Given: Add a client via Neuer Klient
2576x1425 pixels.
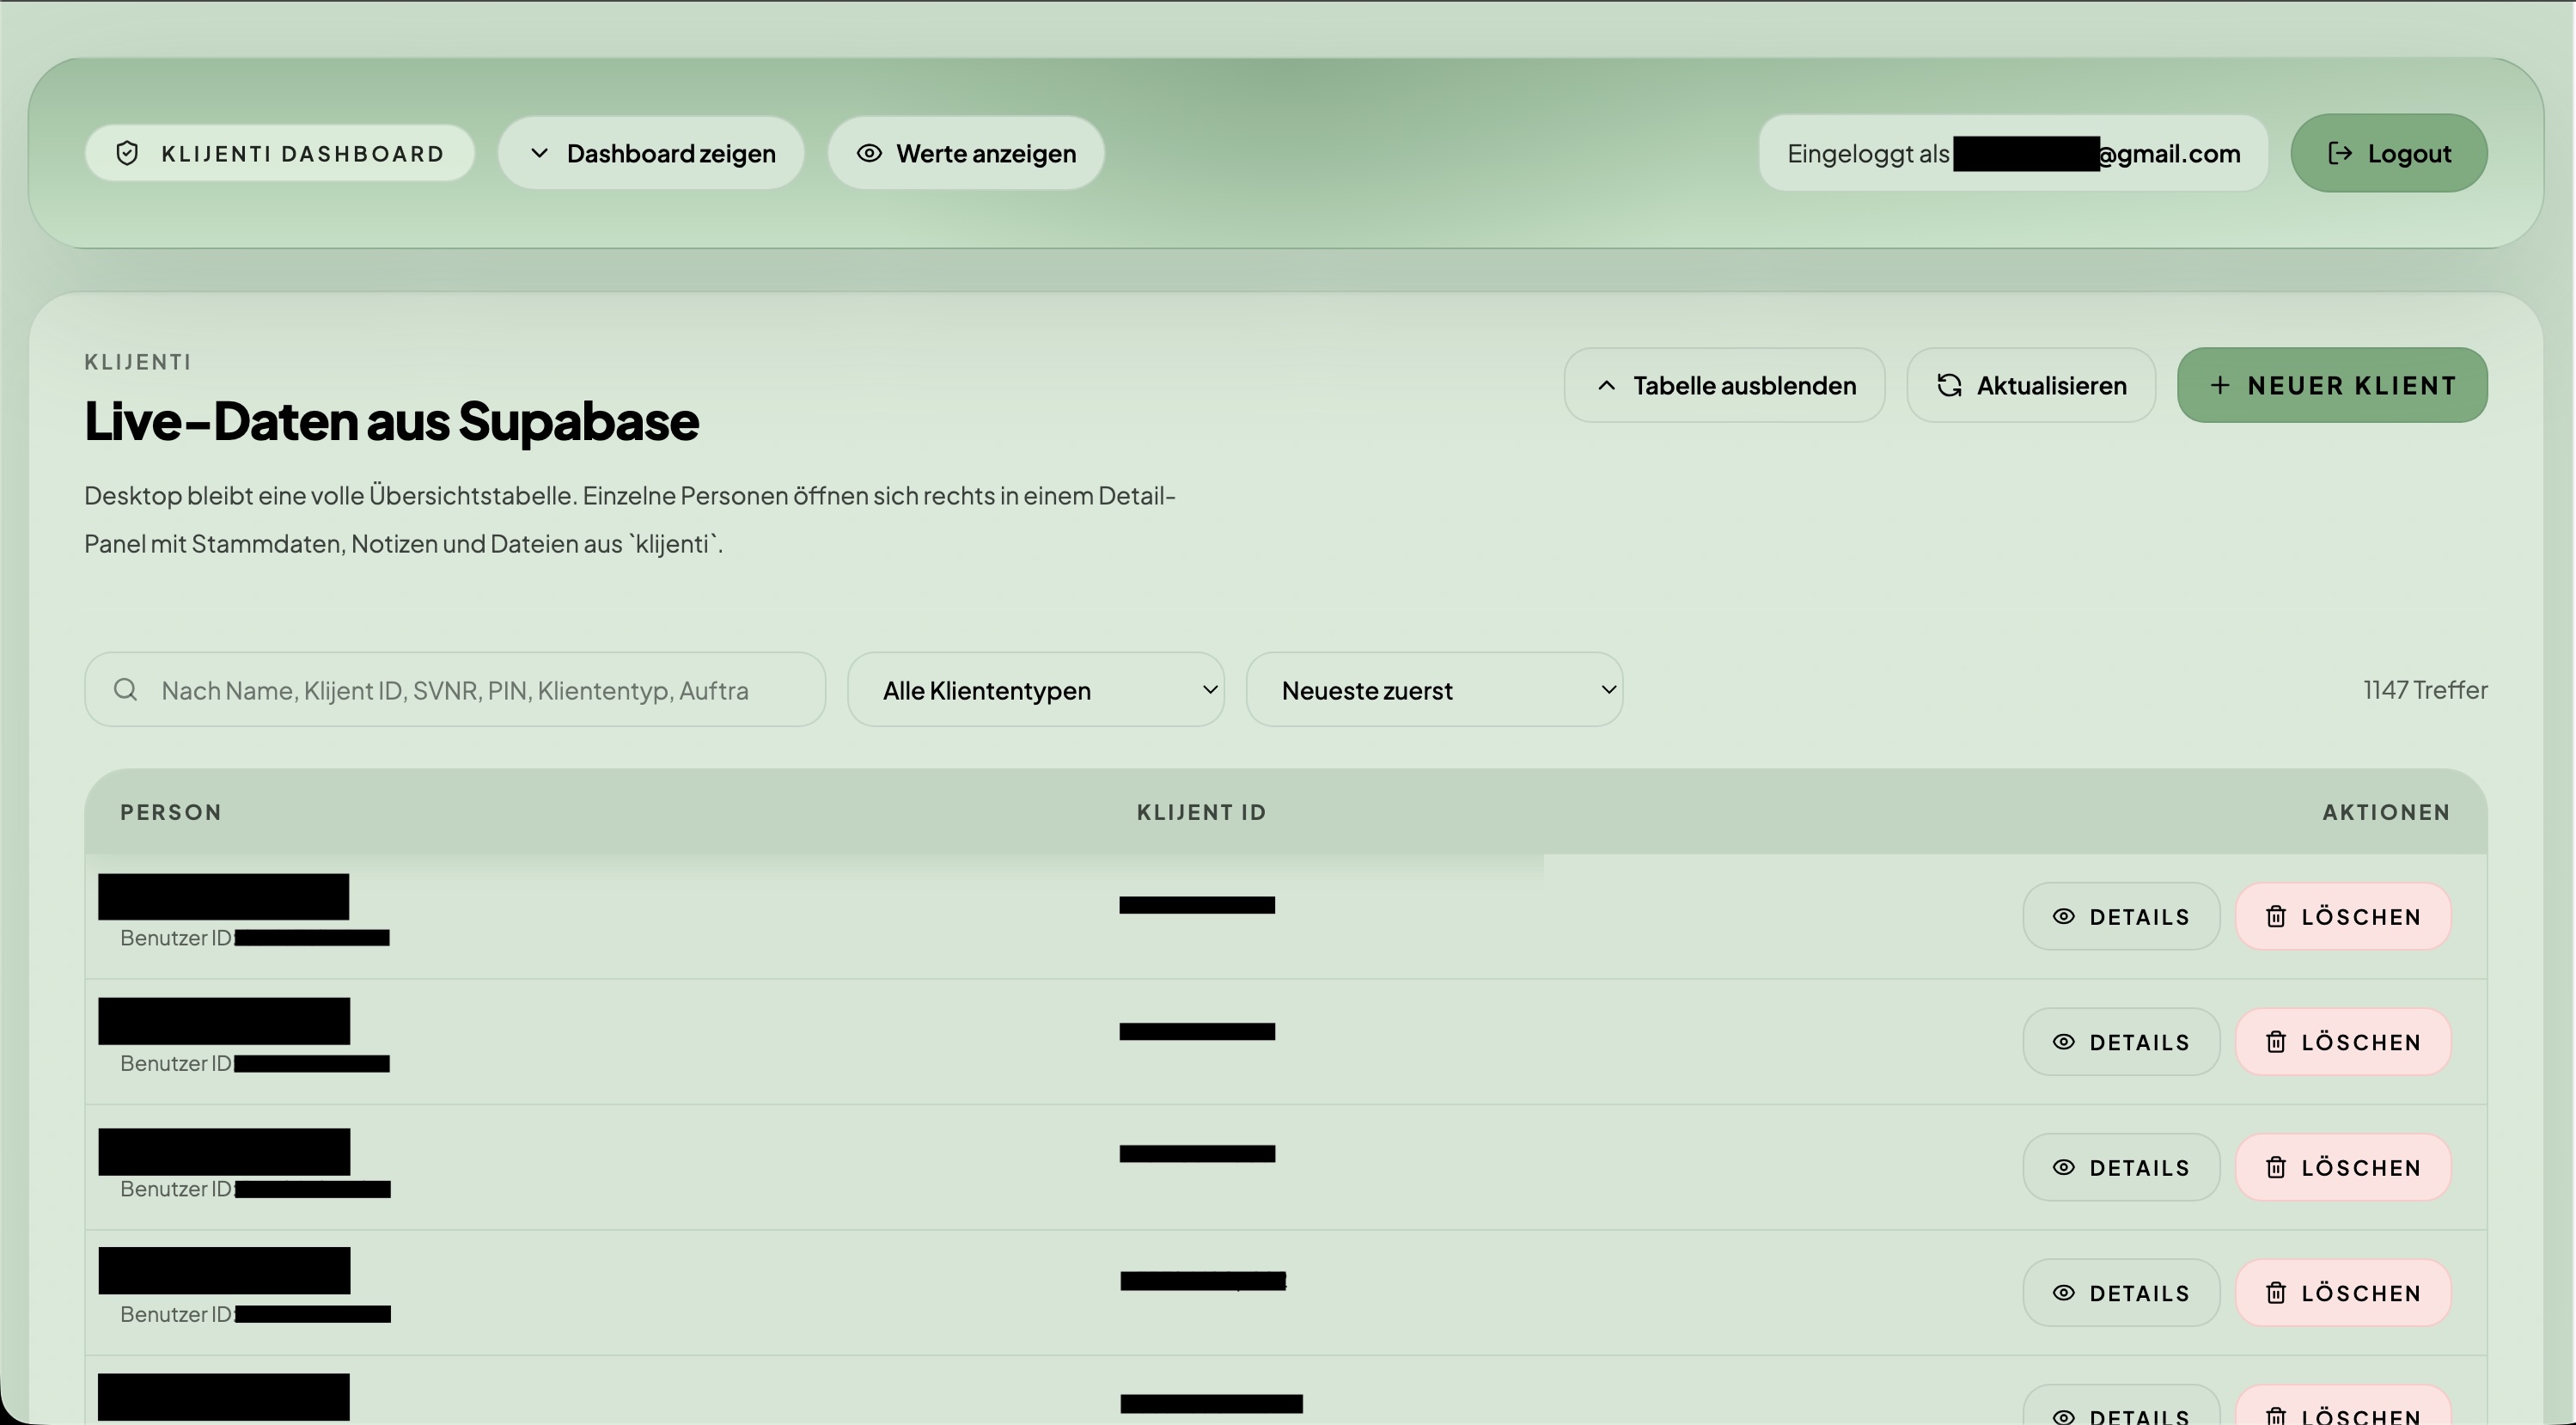Looking at the screenshot, I should 2332,385.
